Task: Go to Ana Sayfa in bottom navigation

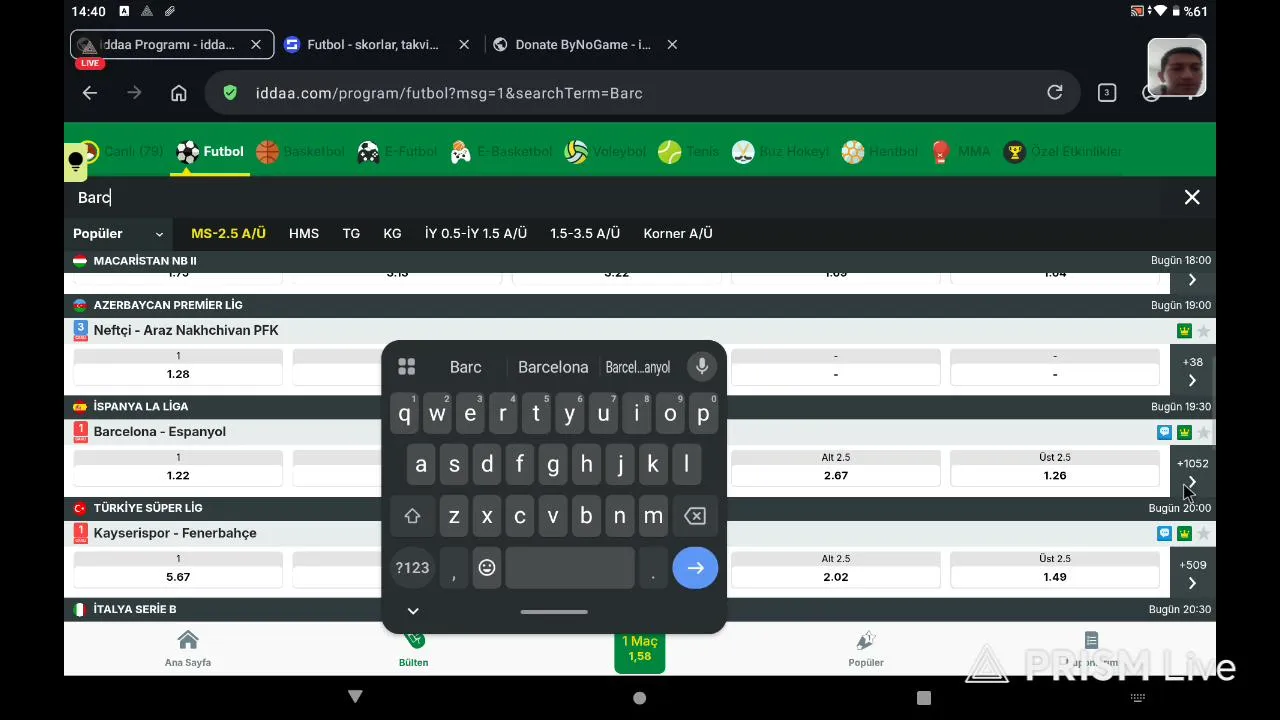Action: 188,649
